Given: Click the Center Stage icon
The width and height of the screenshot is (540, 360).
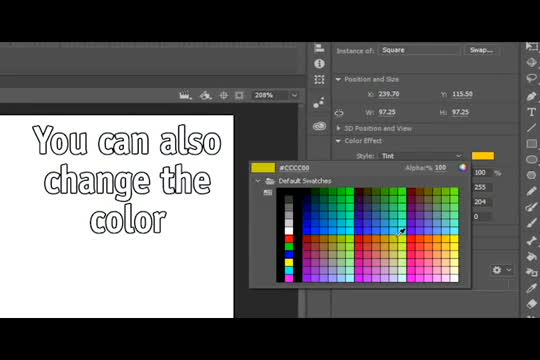Looking at the screenshot, I should pyautogui.click(x=224, y=95).
